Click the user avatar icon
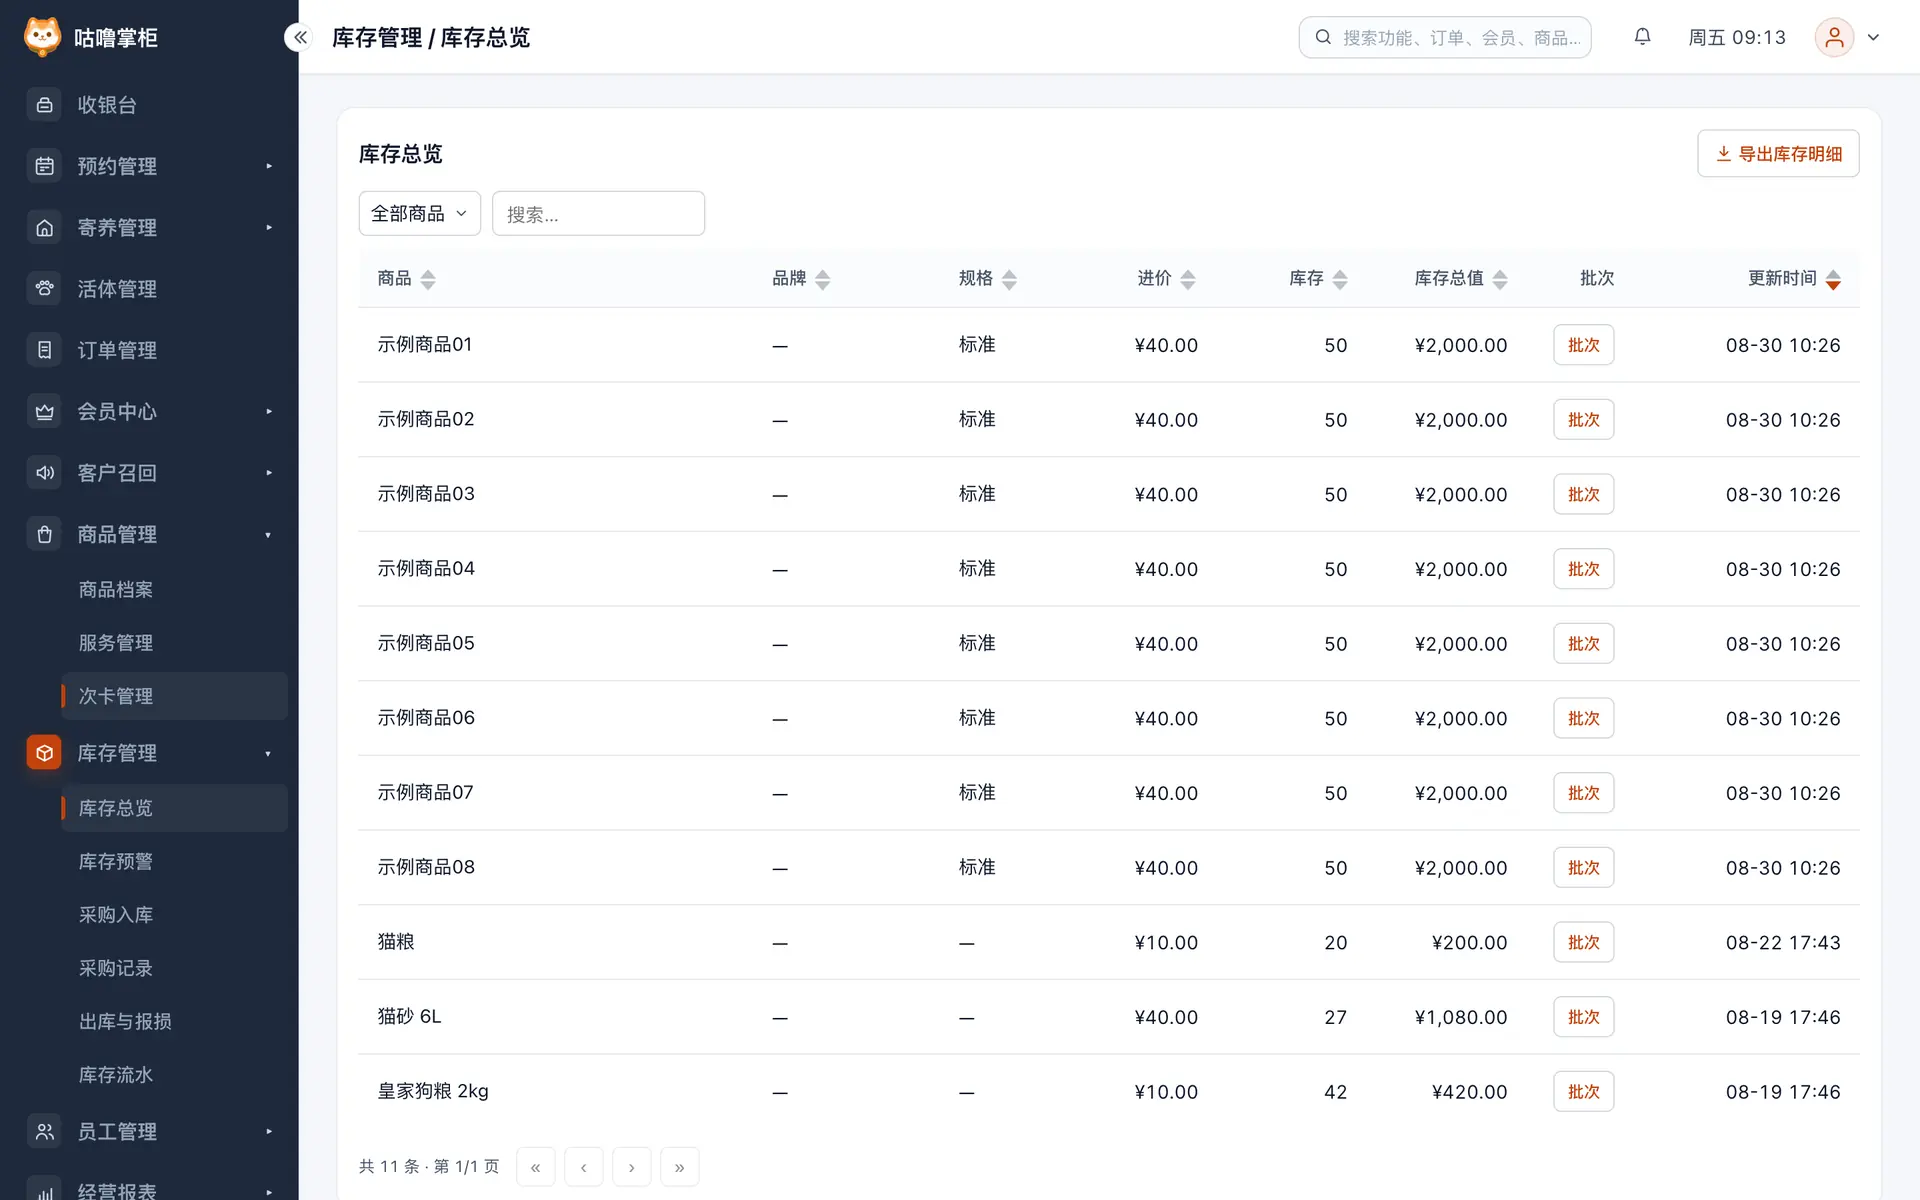Image resolution: width=1920 pixels, height=1200 pixels. pyautogui.click(x=1834, y=37)
